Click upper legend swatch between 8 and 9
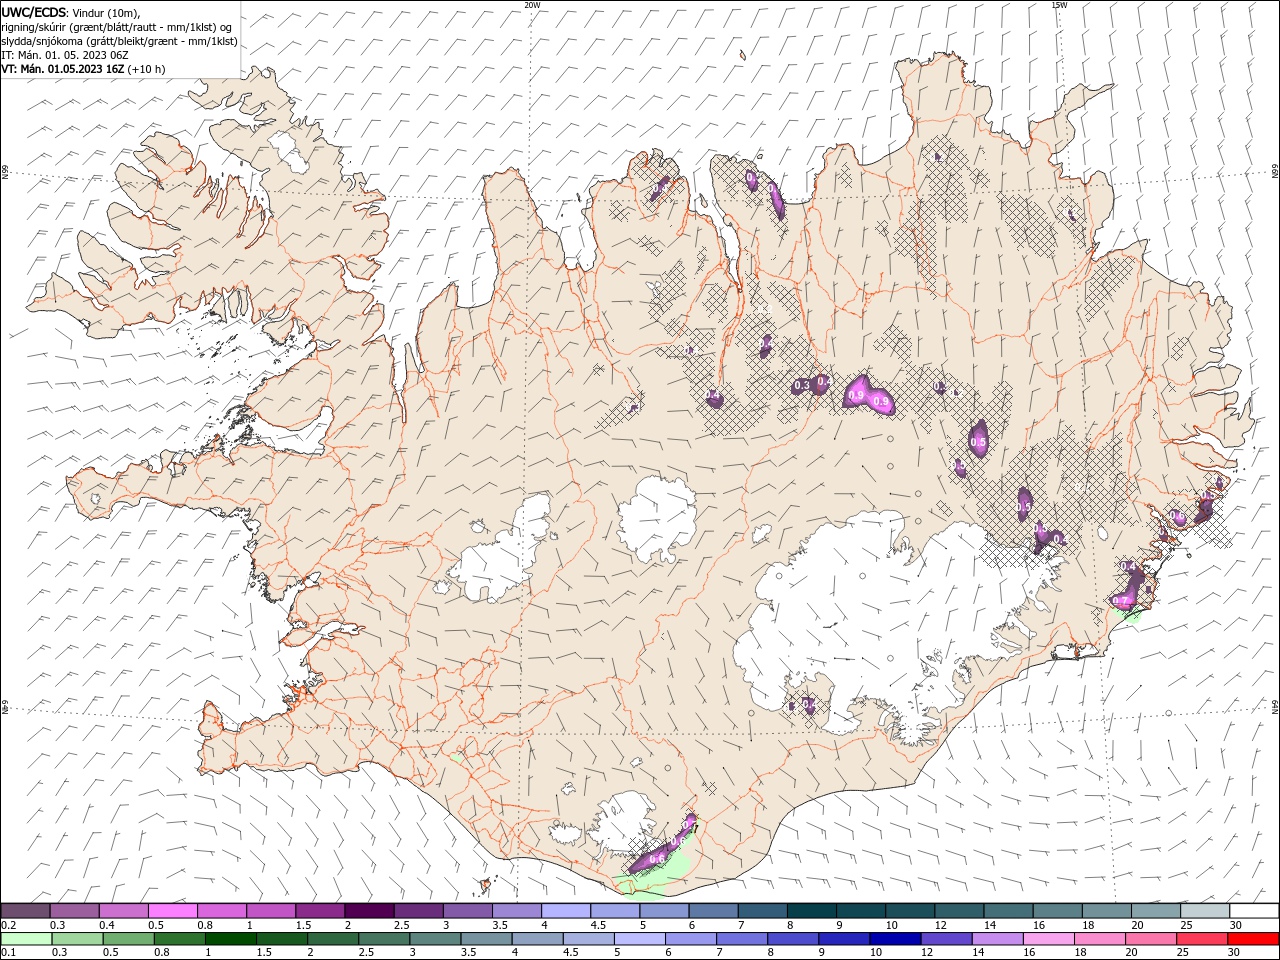 point(811,911)
